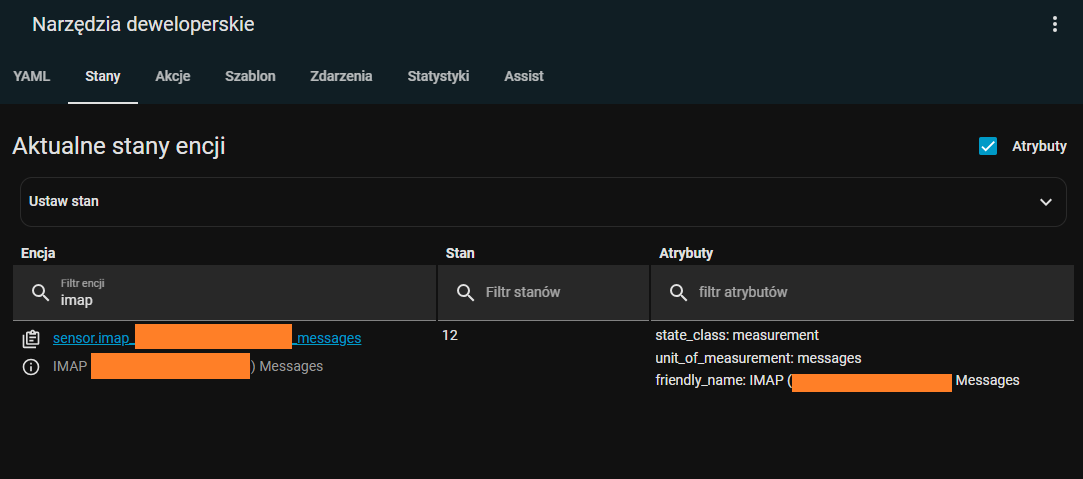Click the clipboard copy entity ID icon
This screenshot has width=1083, height=479.
31,339
